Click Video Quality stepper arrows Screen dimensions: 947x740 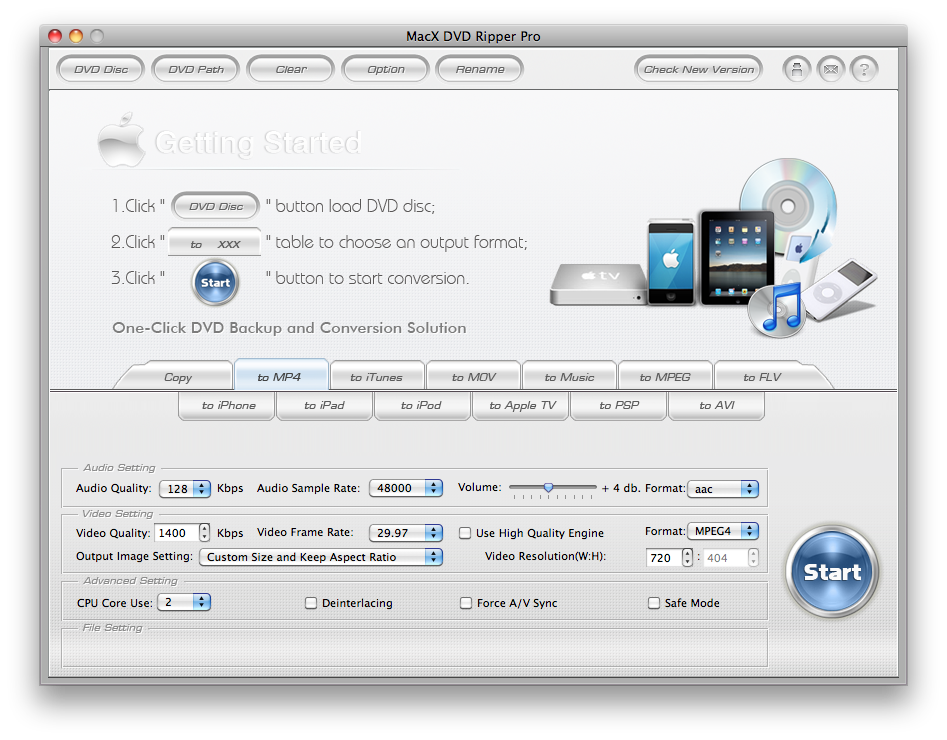click(x=204, y=532)
